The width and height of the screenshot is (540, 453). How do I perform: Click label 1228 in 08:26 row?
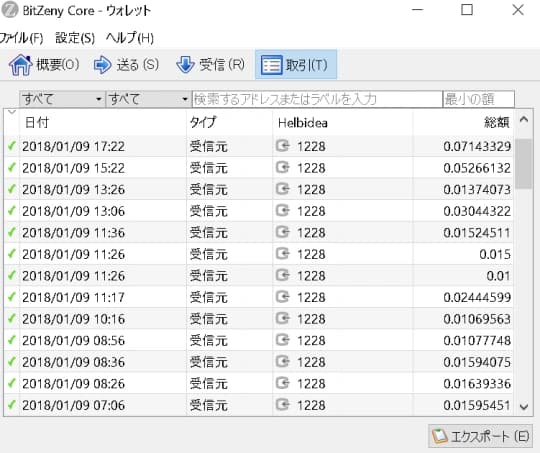[x=311, y=384]
